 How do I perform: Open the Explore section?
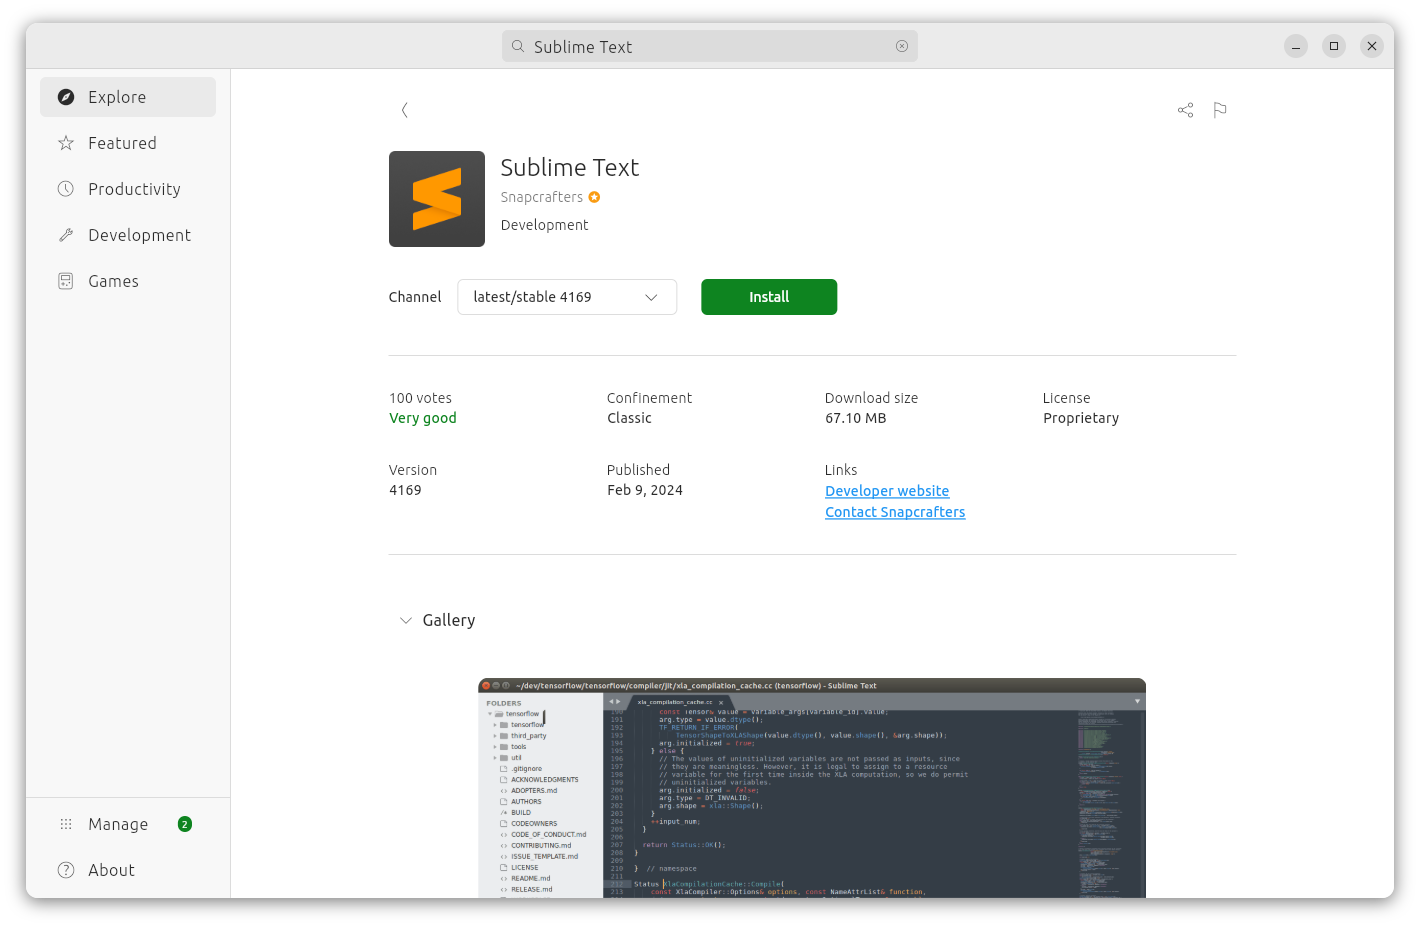(x=128, y=97)
